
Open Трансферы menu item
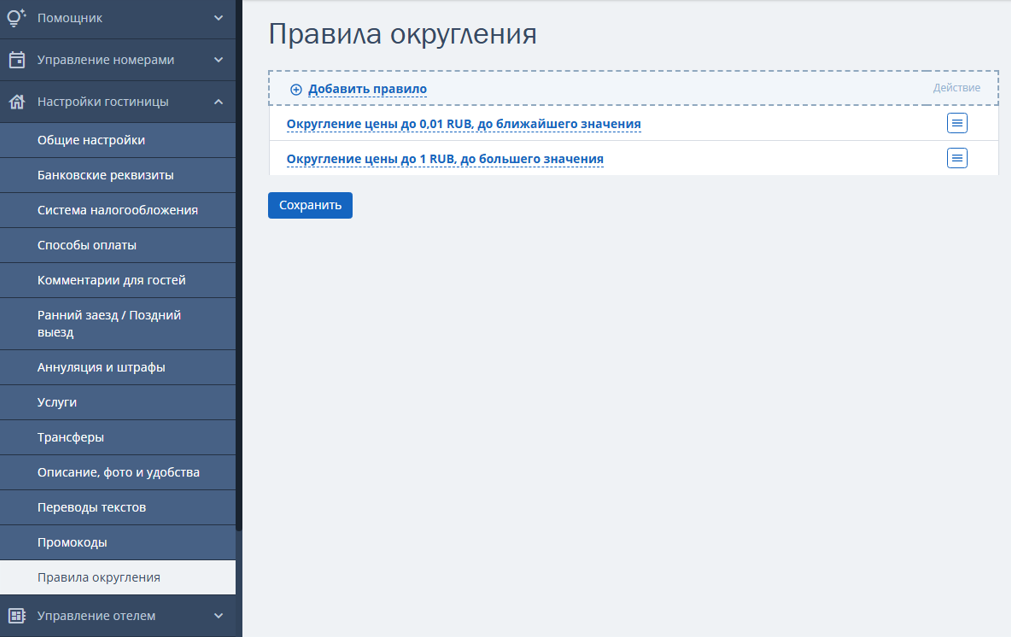[117, 437]
